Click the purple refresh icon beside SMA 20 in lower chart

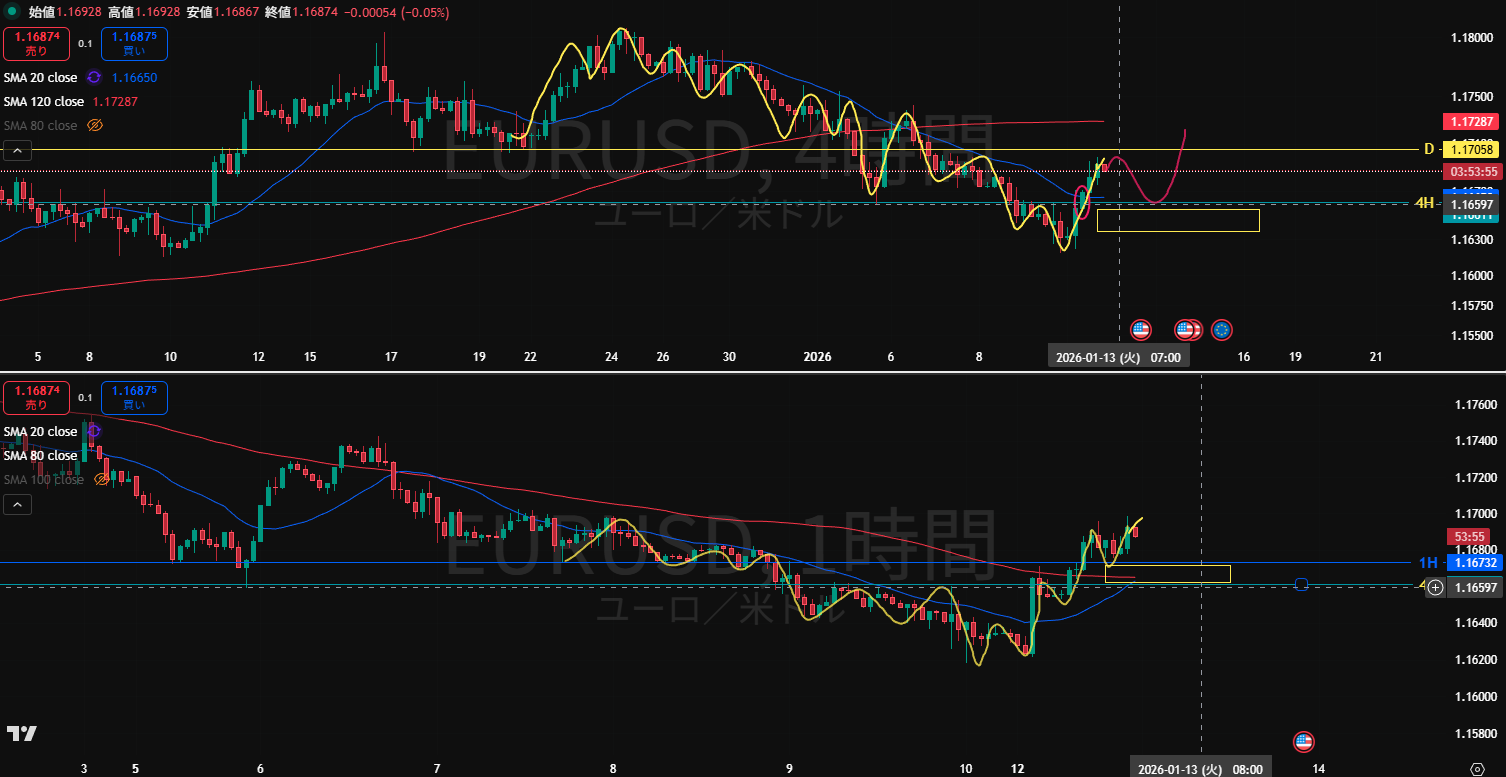(93, 431)
